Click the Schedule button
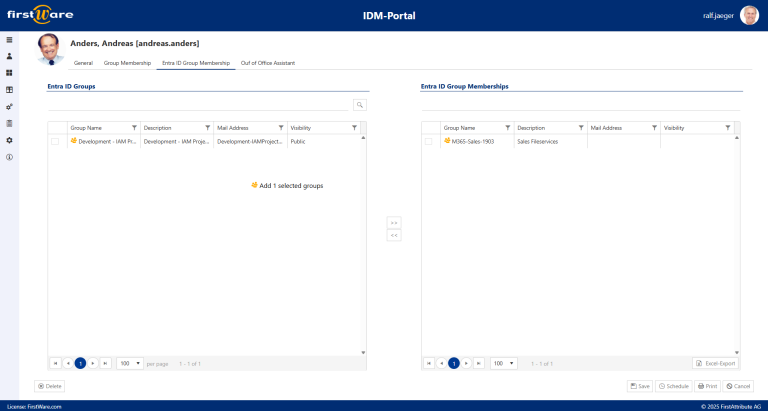Viewport: 768px width, 411px height. (674, 386)
